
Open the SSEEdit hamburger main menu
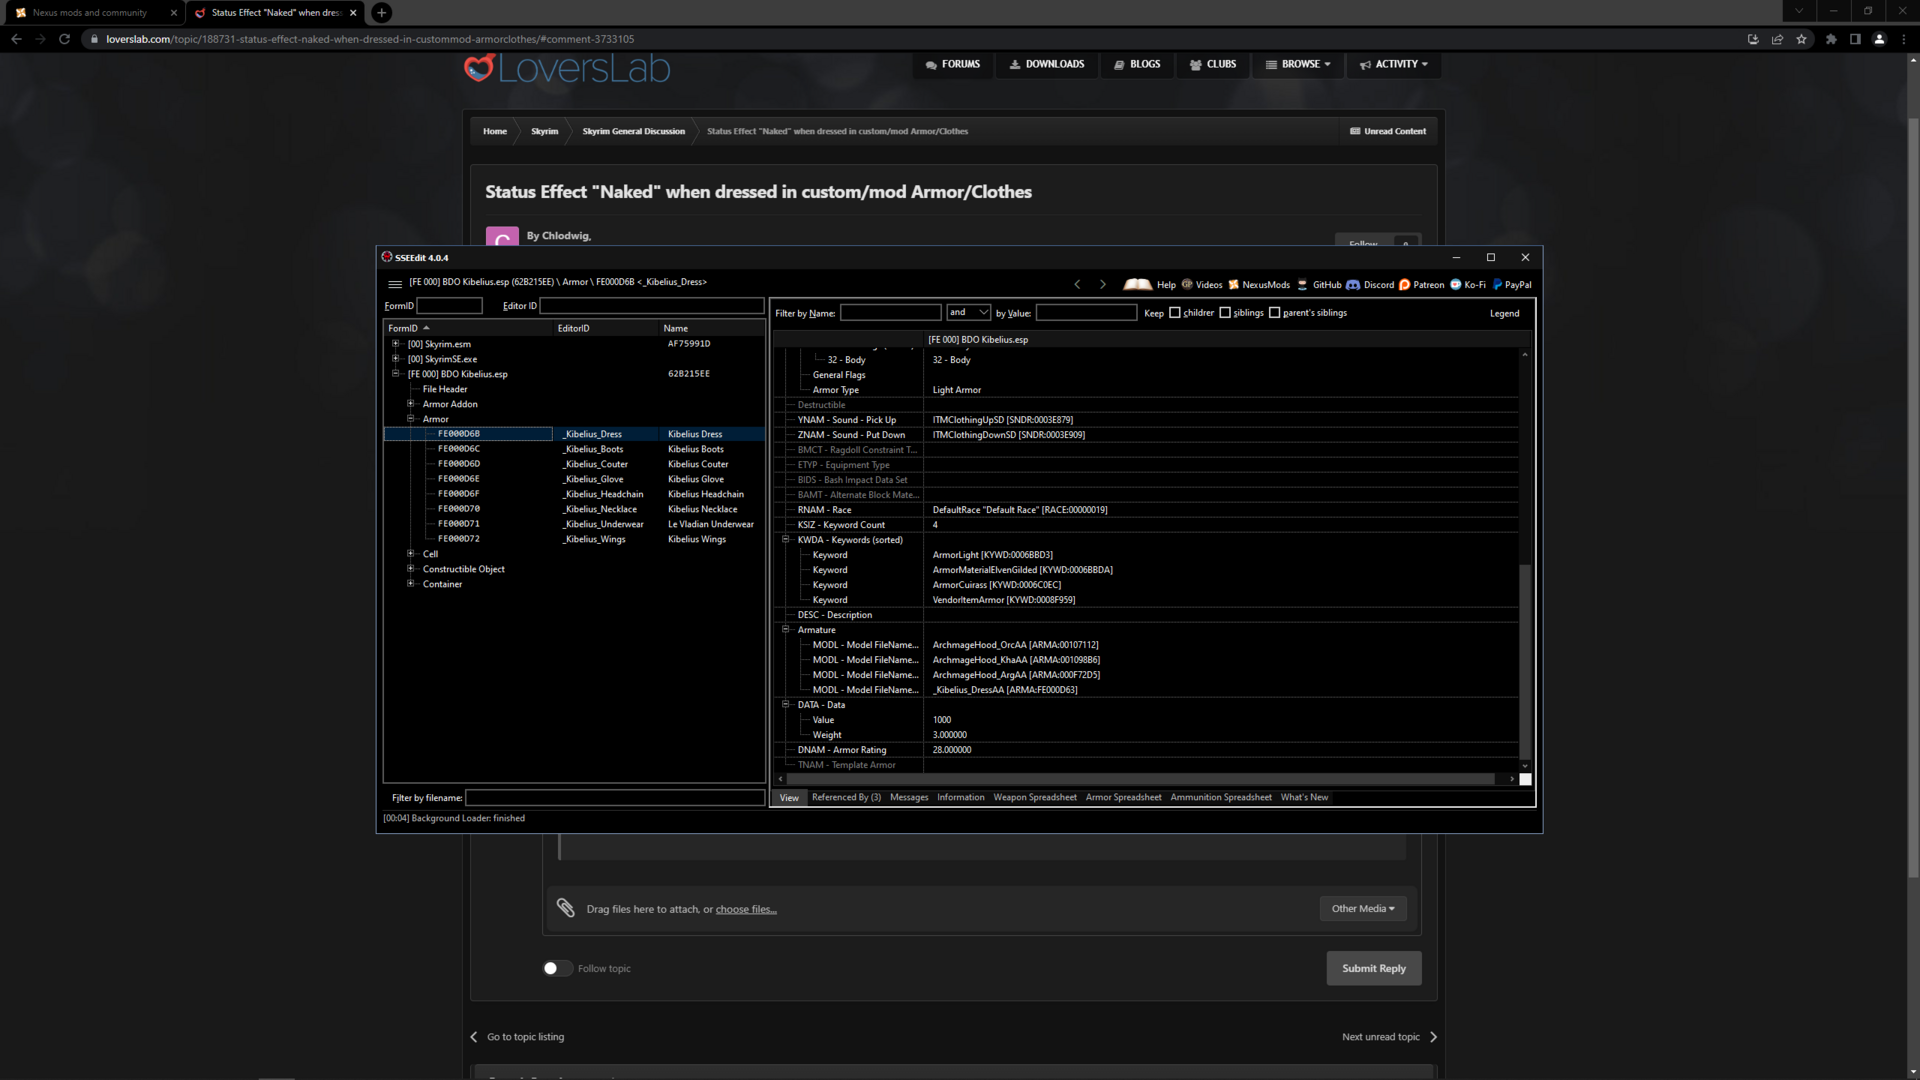click(395, 284)
